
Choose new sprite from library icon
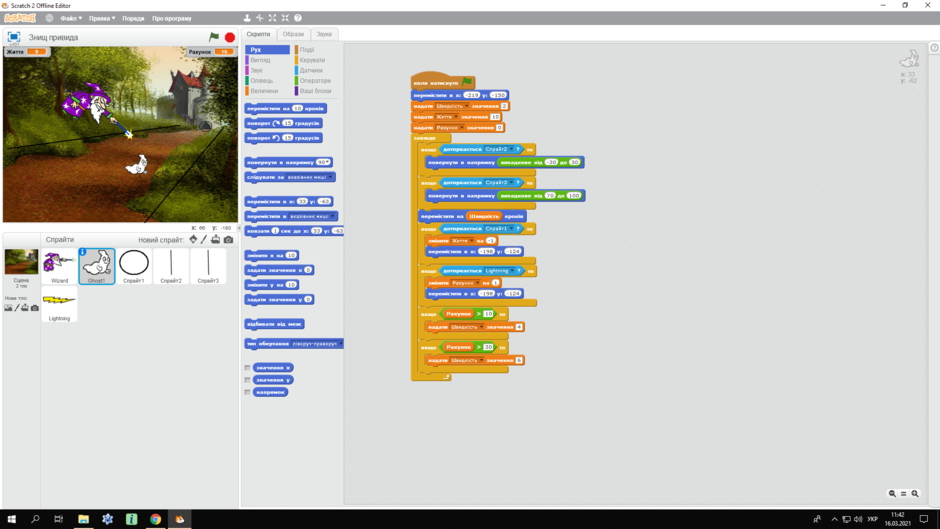click(193, 239)
